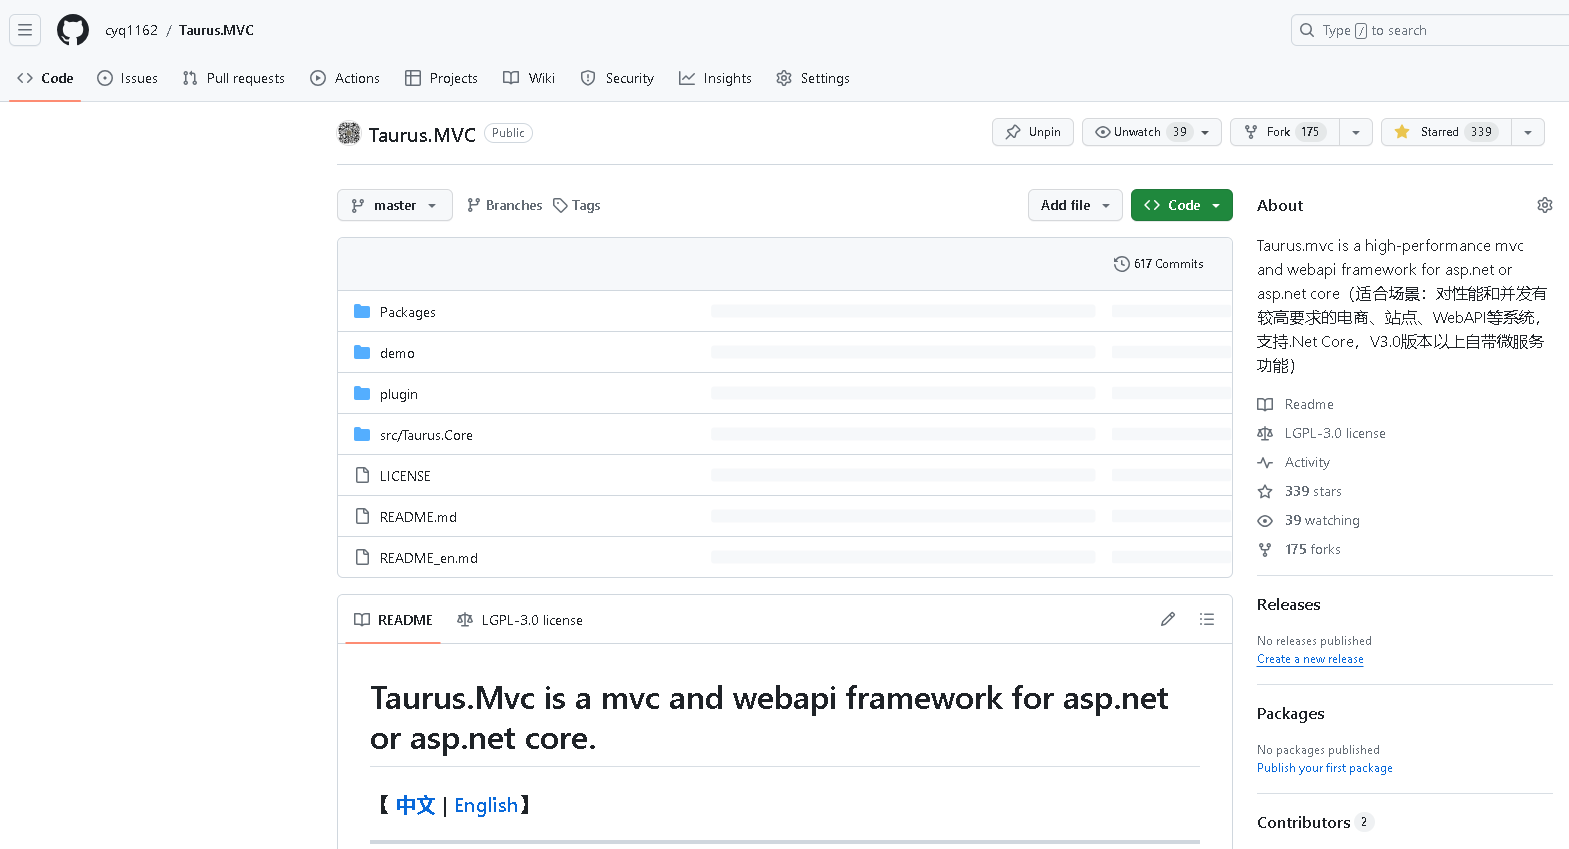Viewport: 1569px width, 849px height.
Task: Open the Wiki tab
Action: coord(529,78)
